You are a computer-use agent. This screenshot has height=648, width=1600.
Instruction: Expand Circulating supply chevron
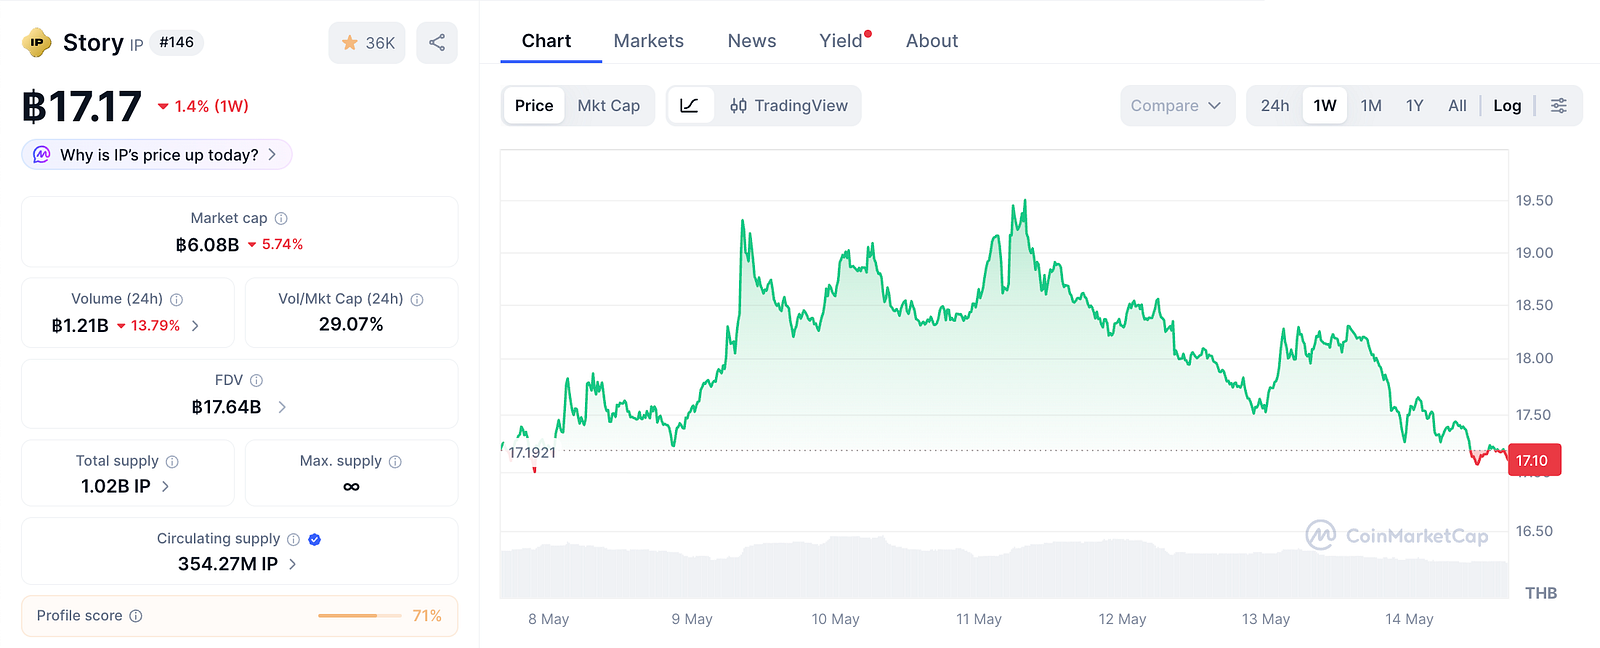tap(292, 564)
